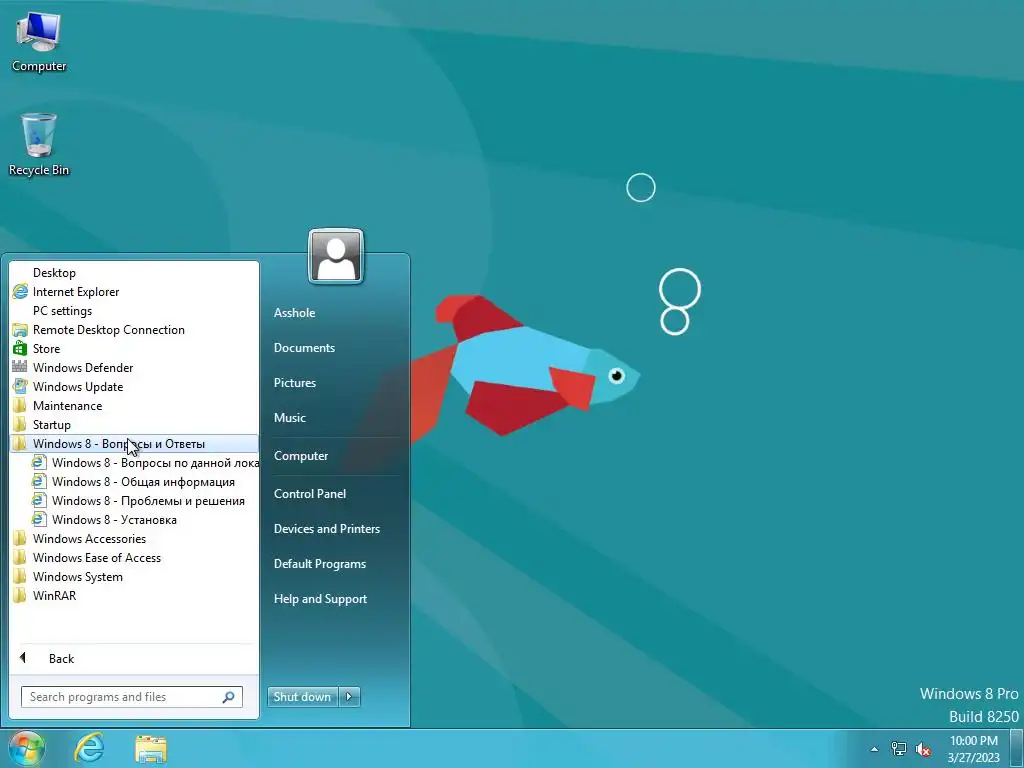The width and height of the screenshot is (1024, 768).
Task: Click the Shut down button
Action: [x=302, y=697]
